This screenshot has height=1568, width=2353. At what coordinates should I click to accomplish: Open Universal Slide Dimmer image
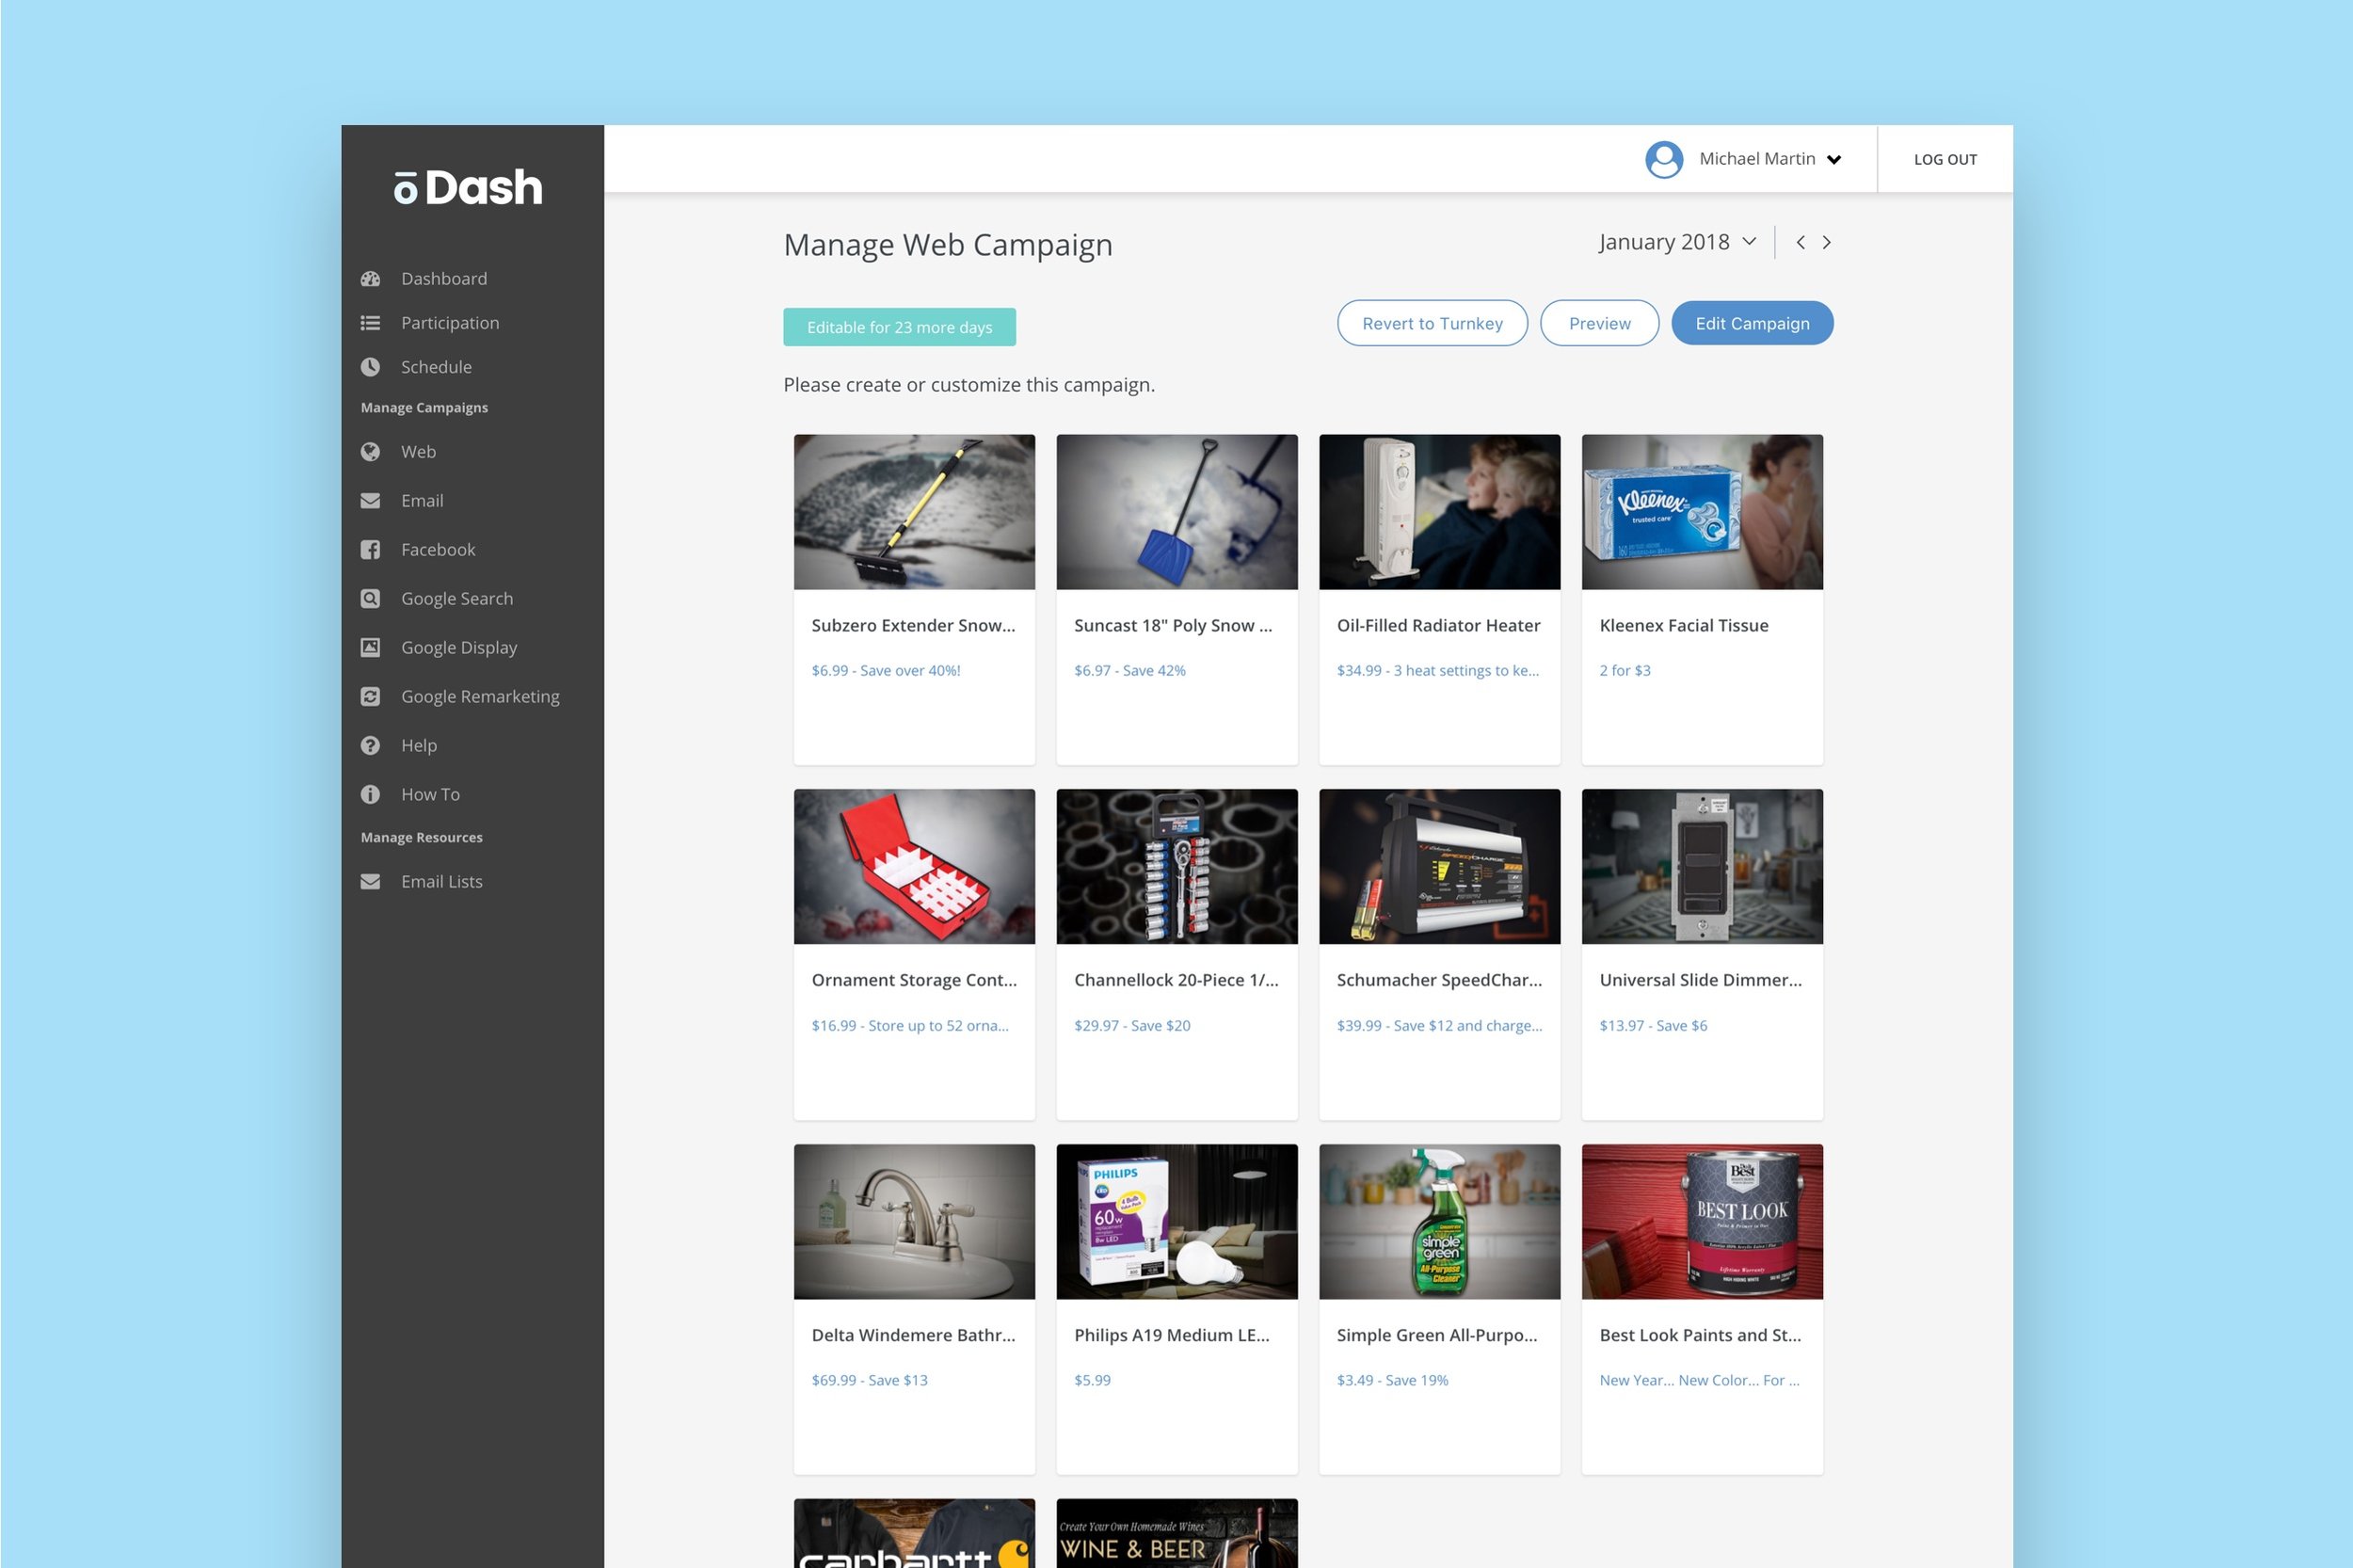point(1702,867)
